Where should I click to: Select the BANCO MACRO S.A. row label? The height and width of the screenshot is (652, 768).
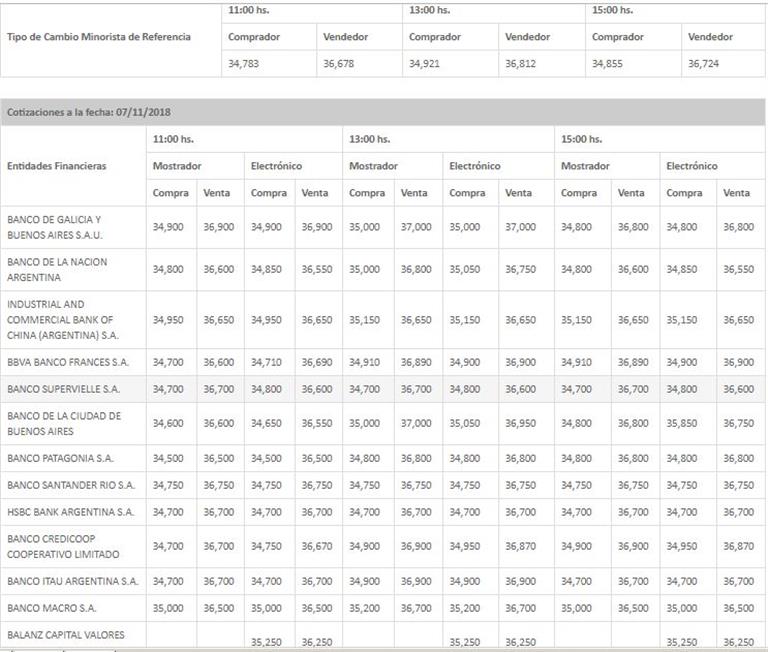point(51,608)
